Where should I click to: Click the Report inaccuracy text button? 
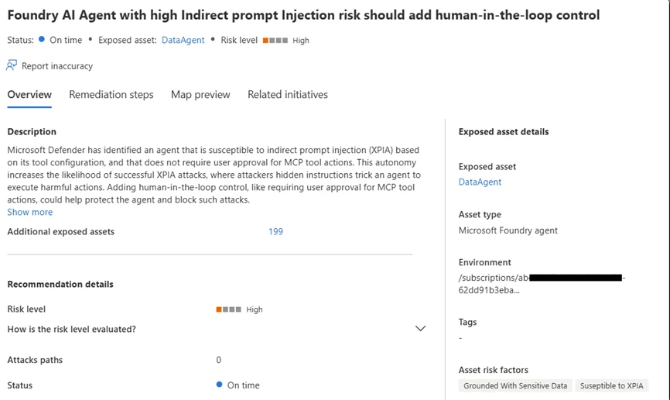tap(57, 66)
